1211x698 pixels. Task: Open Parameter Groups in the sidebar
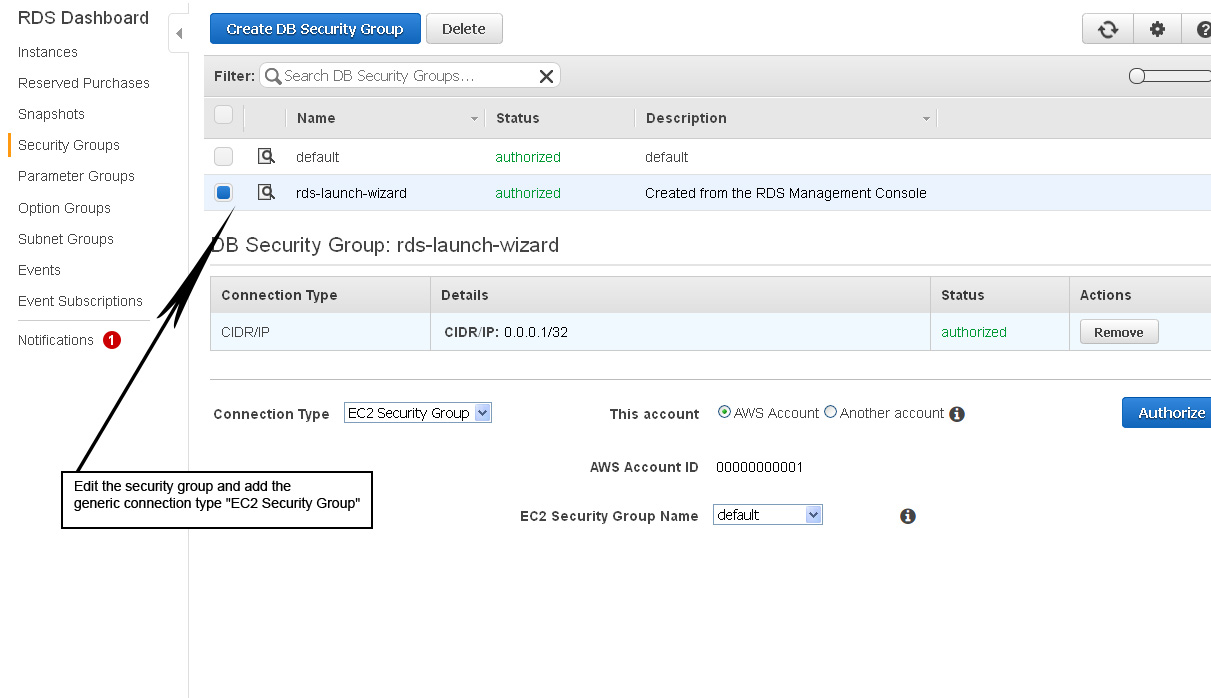[x=76, y=176]
